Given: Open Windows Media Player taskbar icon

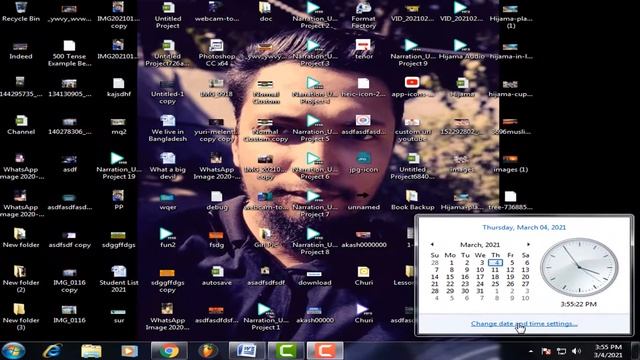Looking at the screenshot, I should (x=129, y=351).
